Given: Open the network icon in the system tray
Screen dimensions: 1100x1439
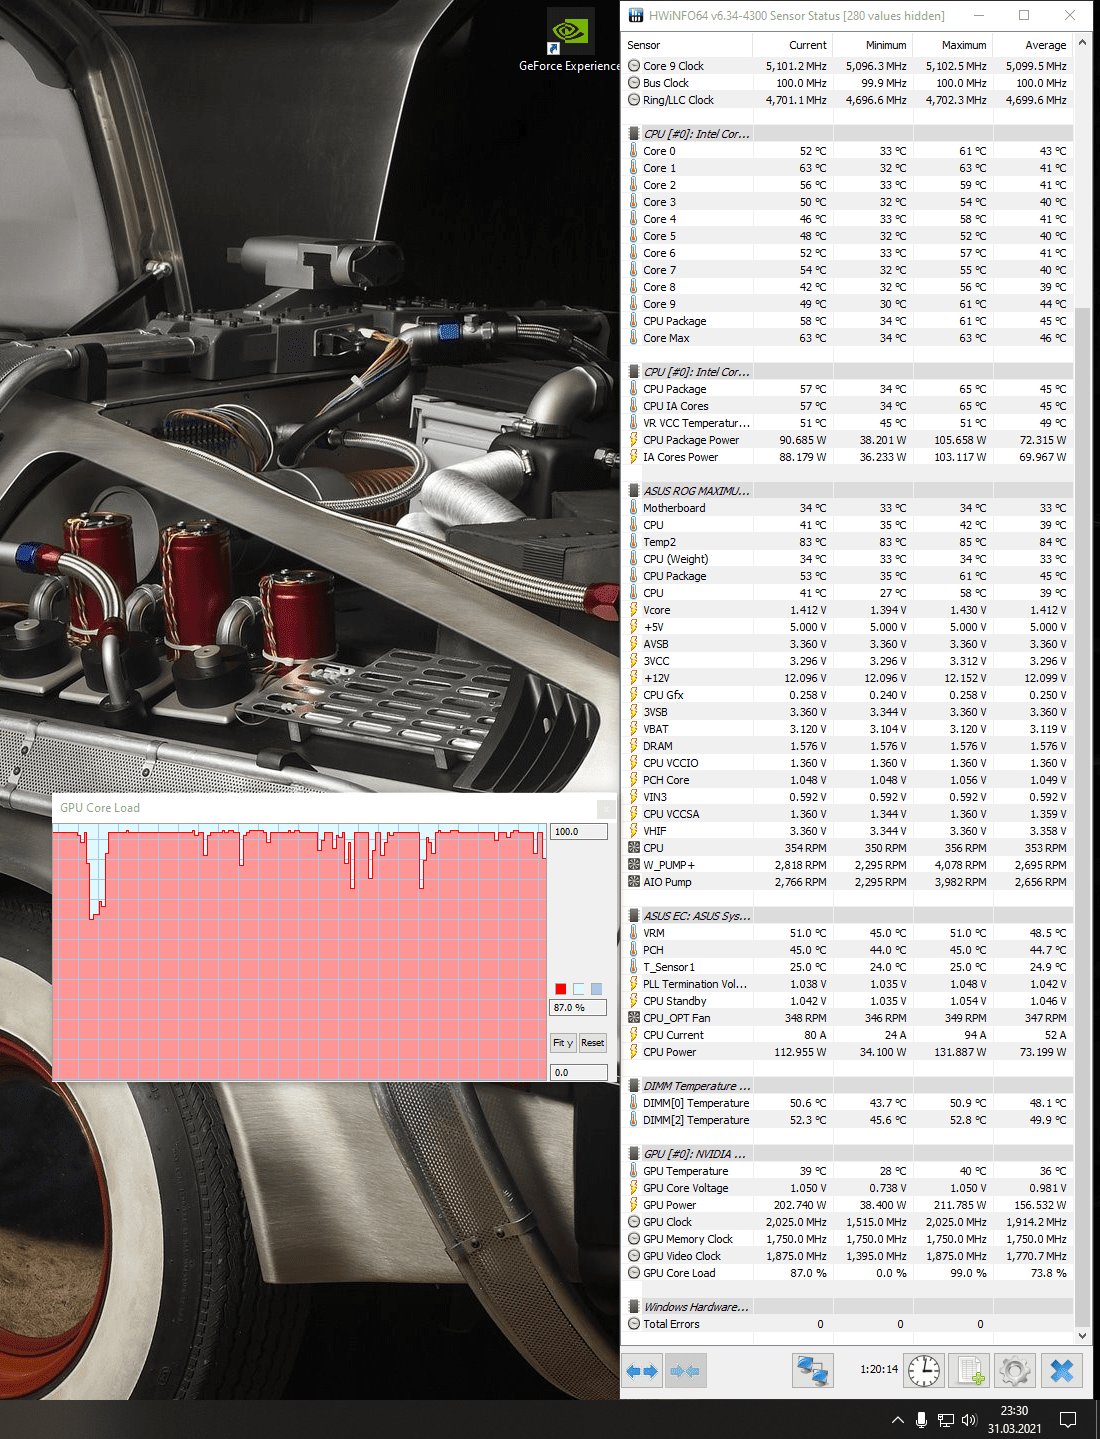Looking at the screenshot, I should 945,1419.
